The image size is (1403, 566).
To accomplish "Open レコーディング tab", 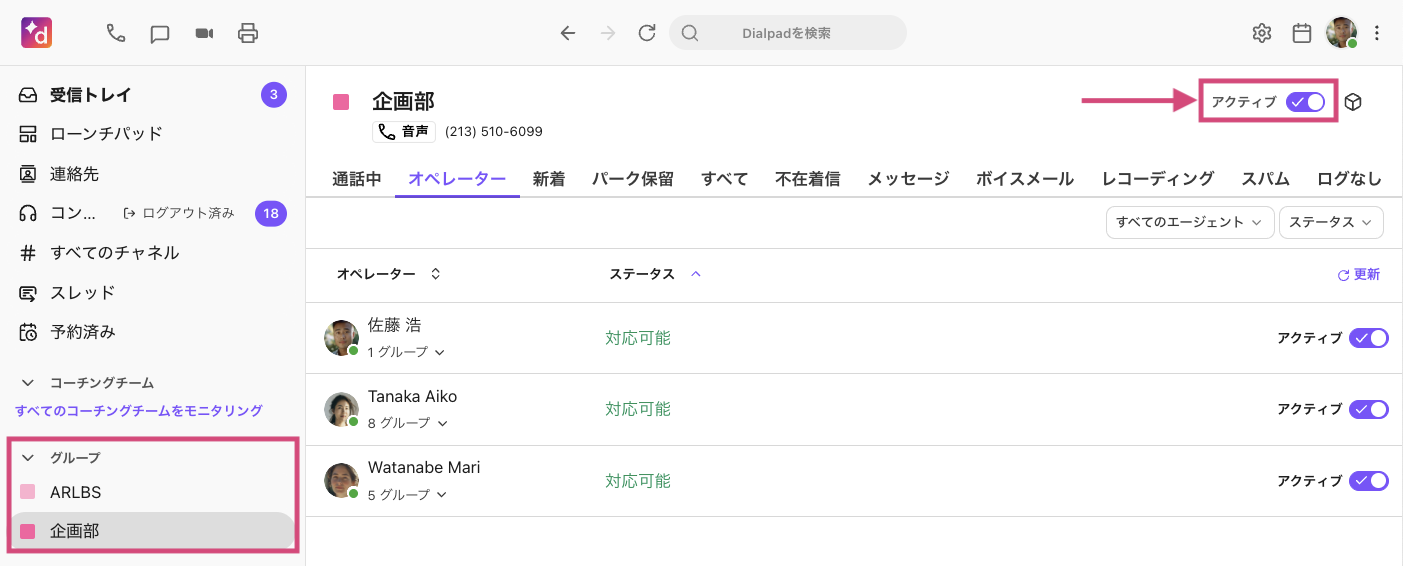I will tap(1158, 179).
